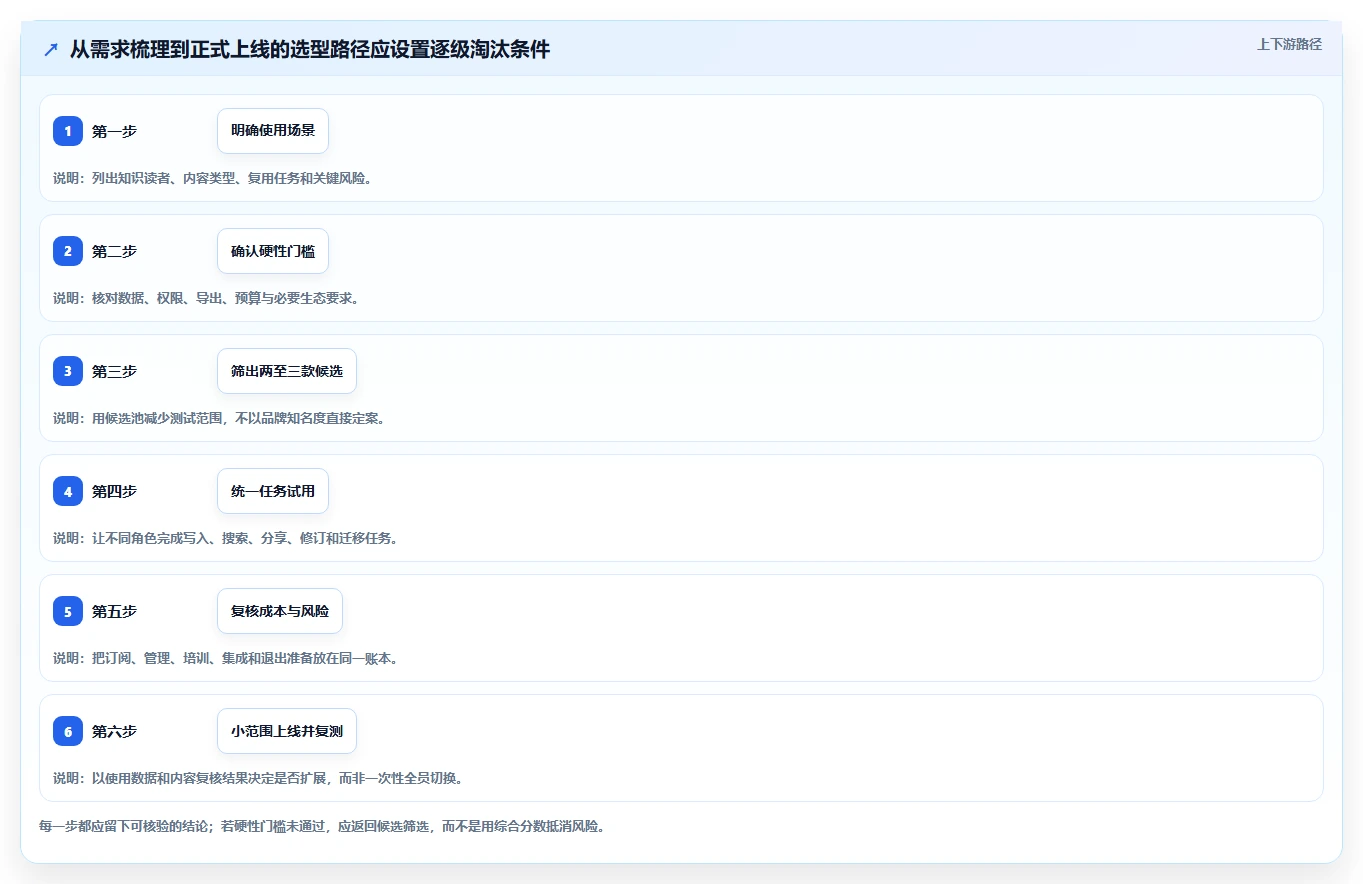Select the 明确使用场景 chip

(x=273, y=131)
